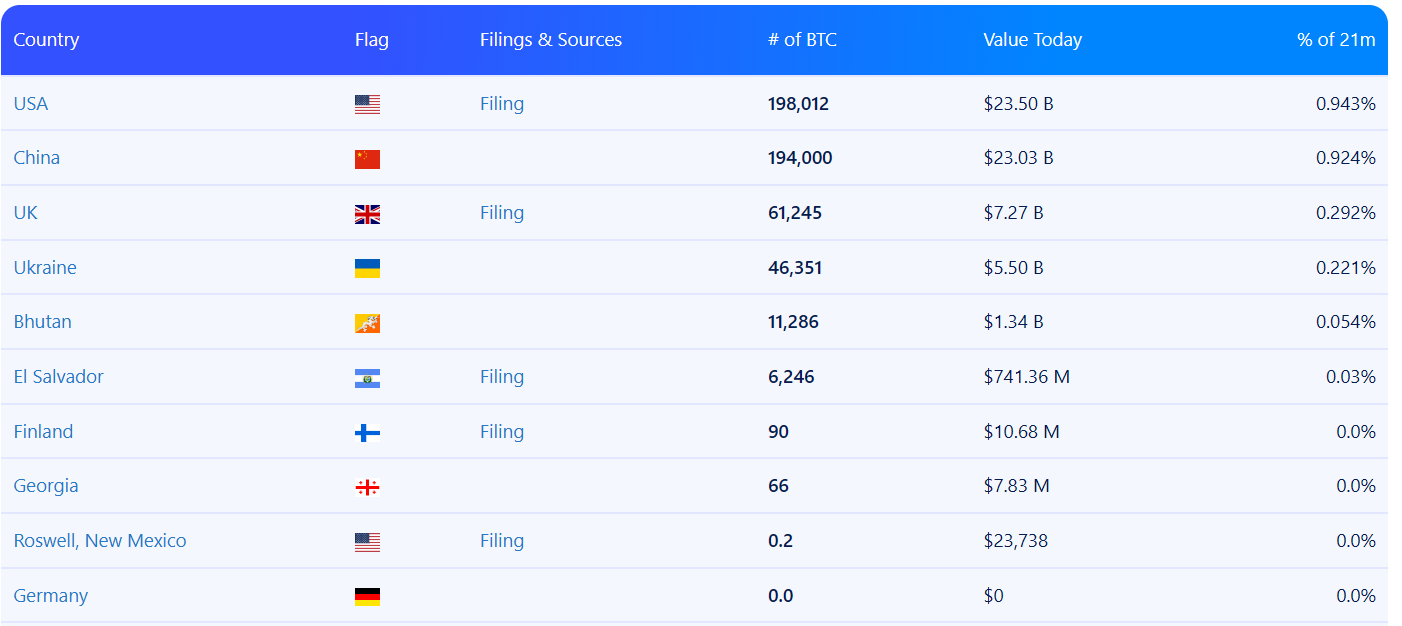The width and height of the screenshot is (1402, 626).
Task: Open the Roswell, New Mexico link
Action: coord(100,541)
